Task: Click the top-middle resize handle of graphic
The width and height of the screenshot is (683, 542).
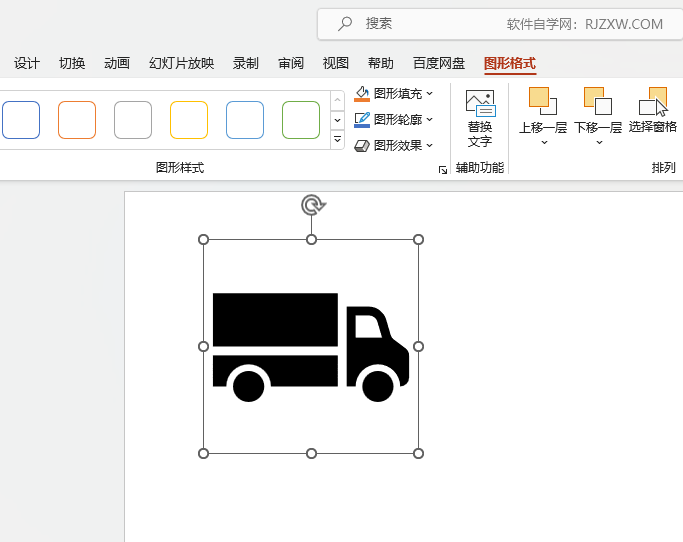Action: 311,239
